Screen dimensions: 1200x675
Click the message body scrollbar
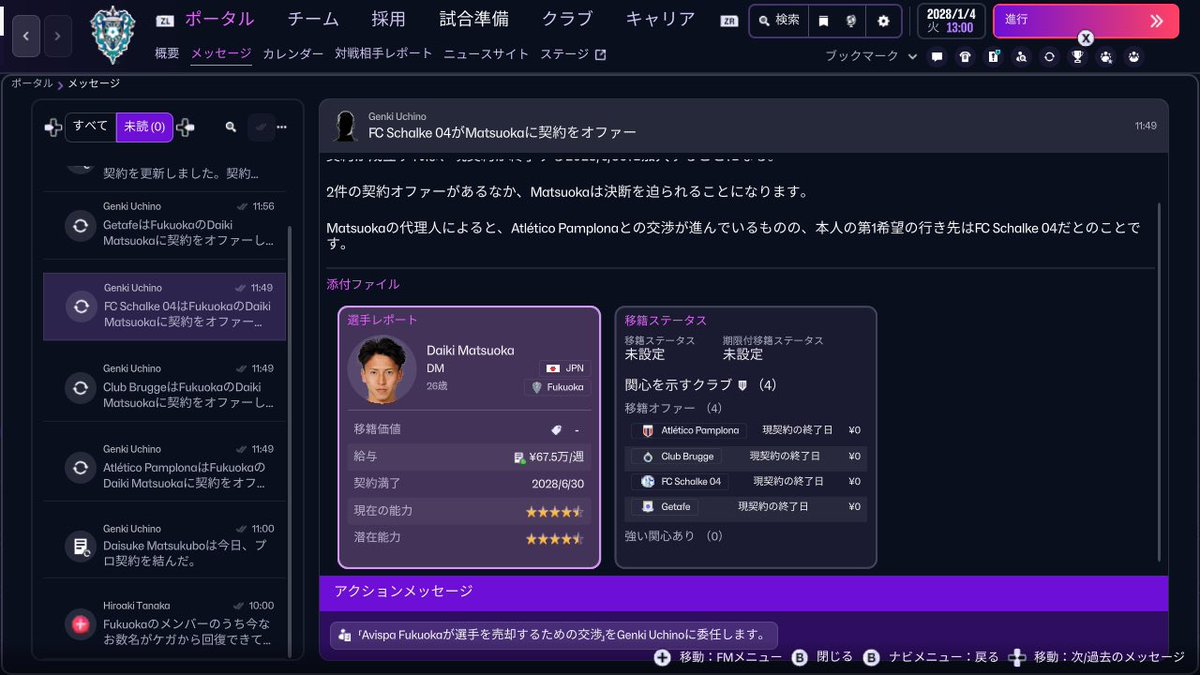1160,380
